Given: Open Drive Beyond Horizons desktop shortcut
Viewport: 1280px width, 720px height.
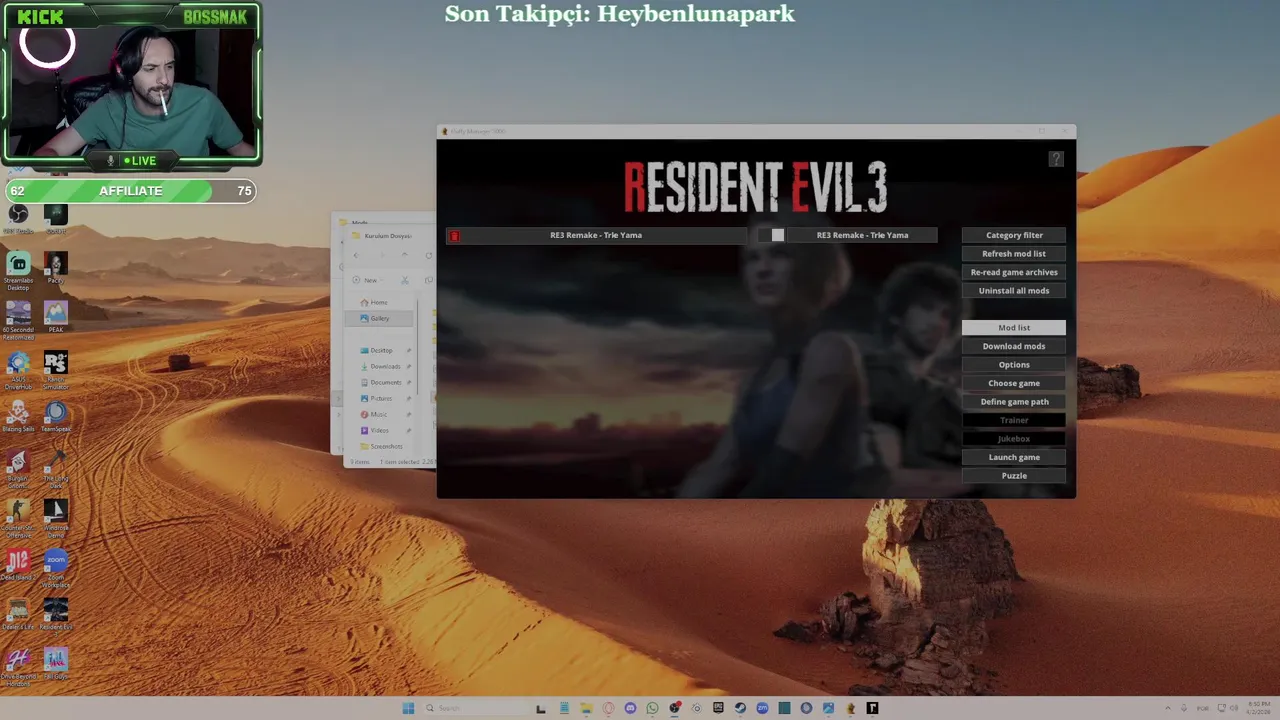Looking at the screenshot, I should pyautogui.click(x=18, y=666).
